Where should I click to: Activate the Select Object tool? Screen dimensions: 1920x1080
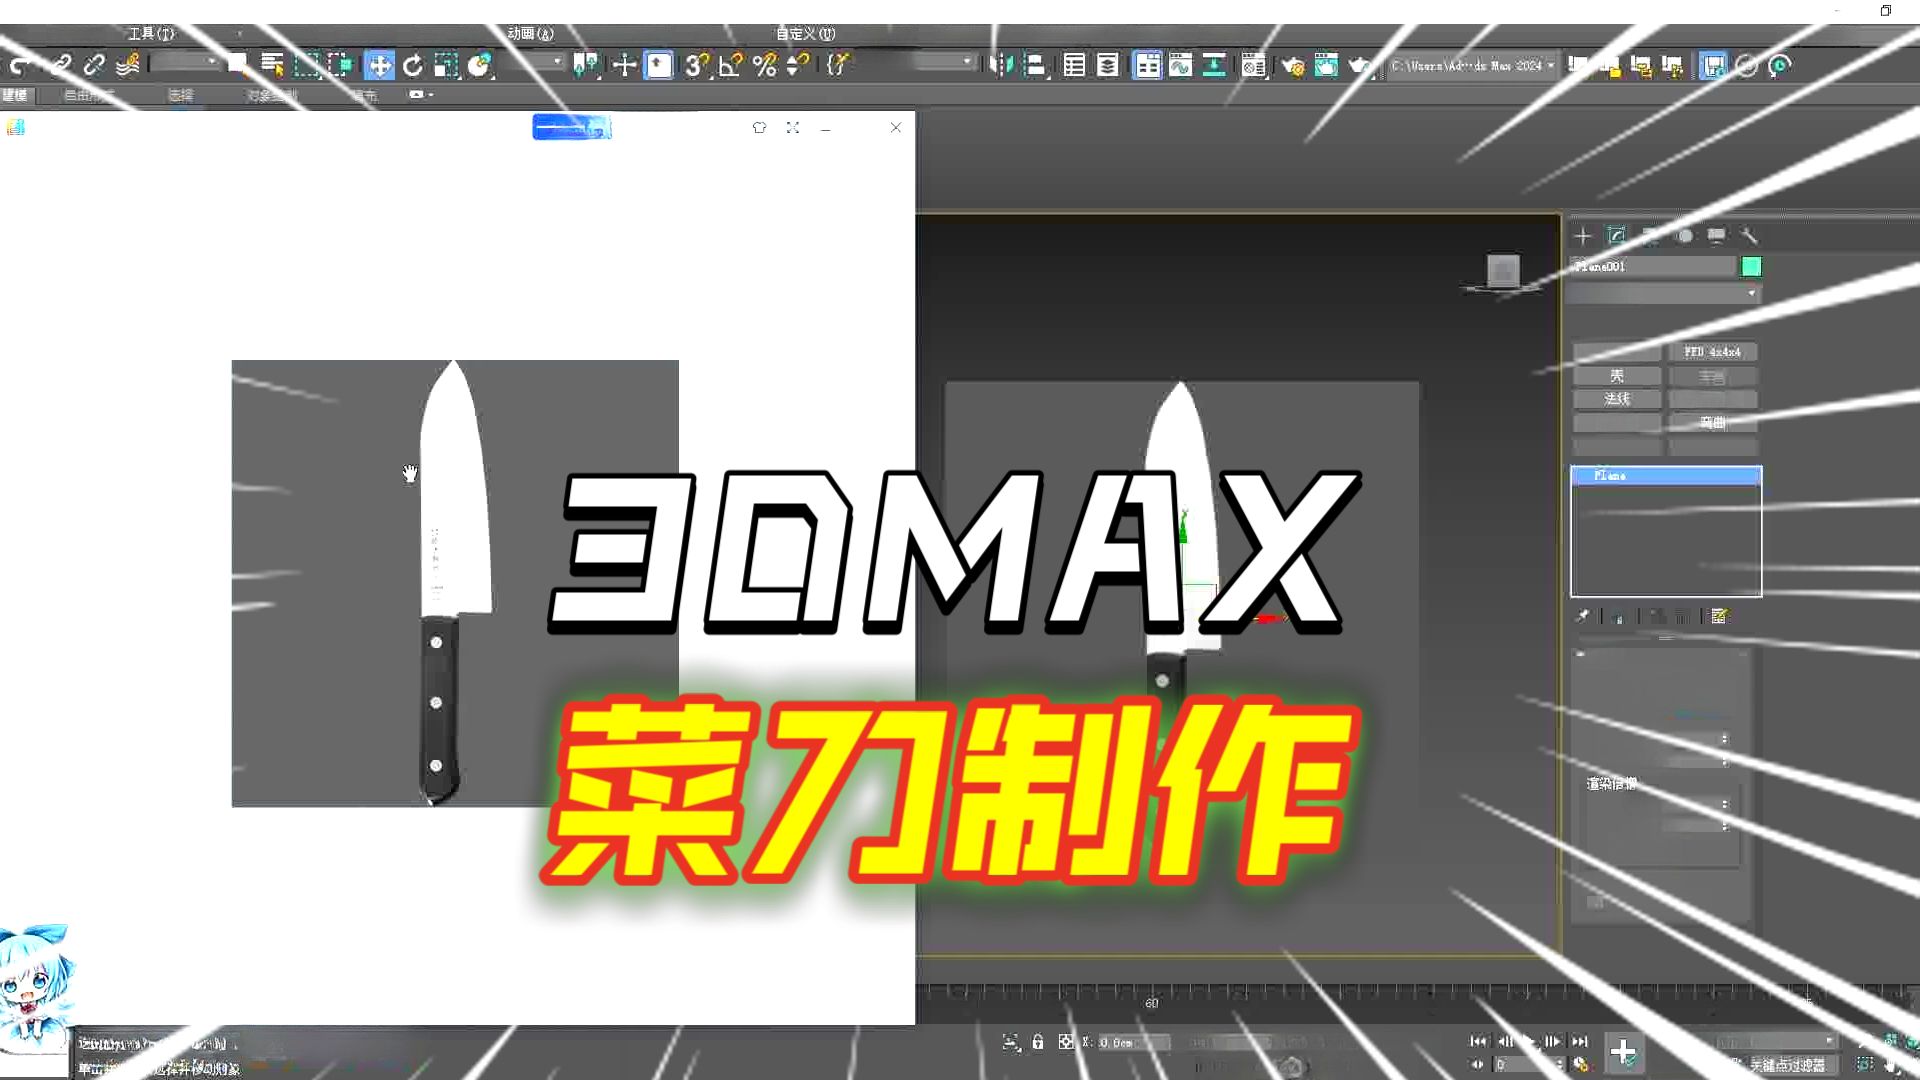[238, 66]
